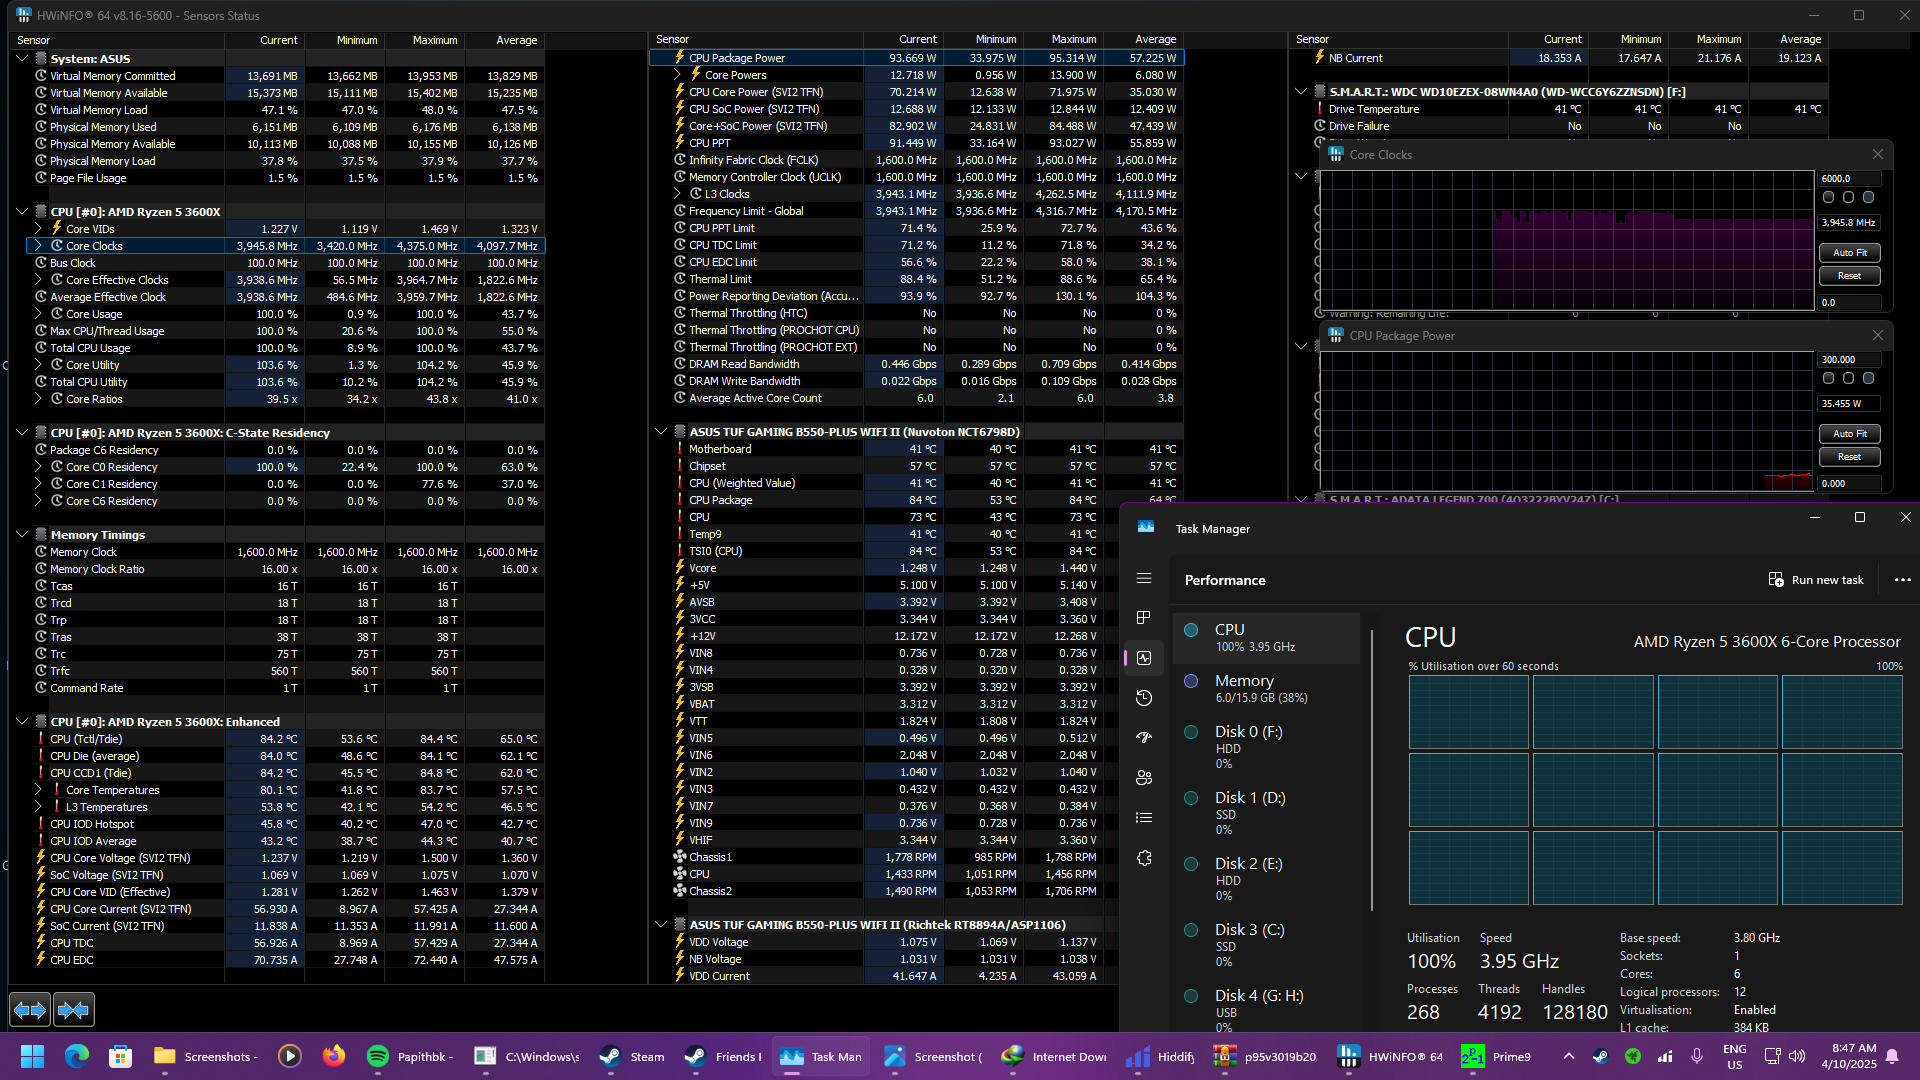Screen dimensions: 1920x1080
Task: Open Users page in Task Manager sidebar
Action: (x=1144, y=778)
